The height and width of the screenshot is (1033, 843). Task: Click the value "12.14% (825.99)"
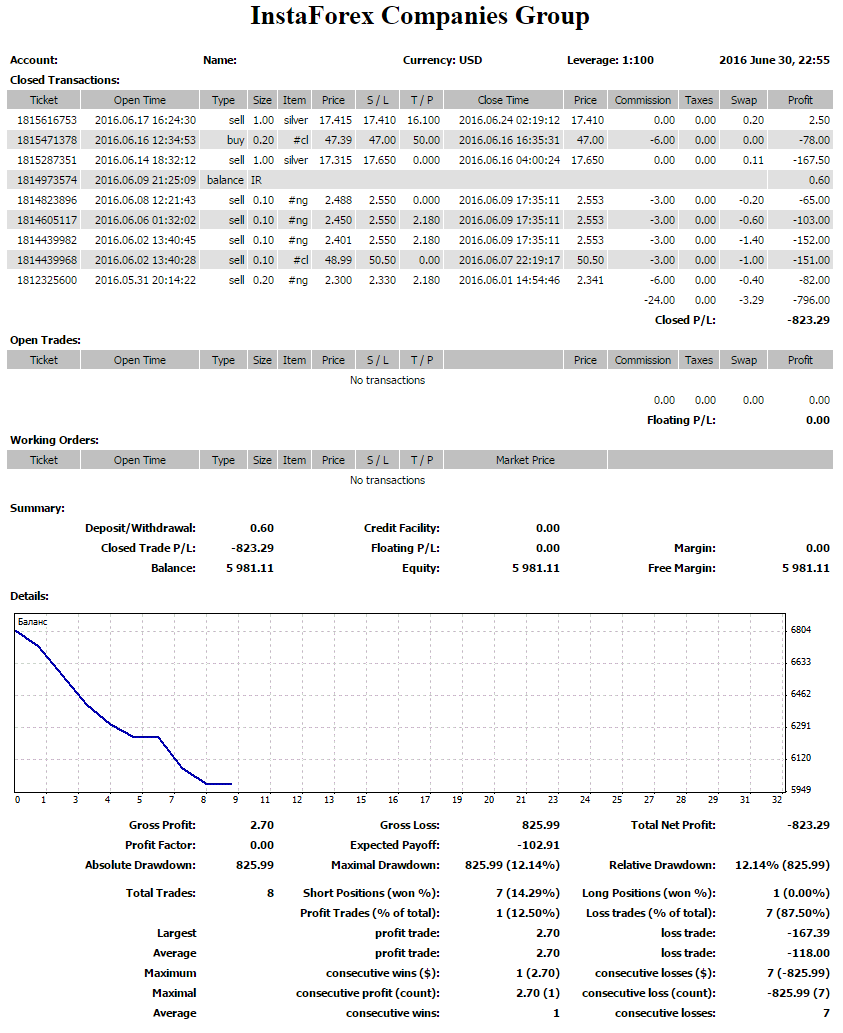pos(782,865)
